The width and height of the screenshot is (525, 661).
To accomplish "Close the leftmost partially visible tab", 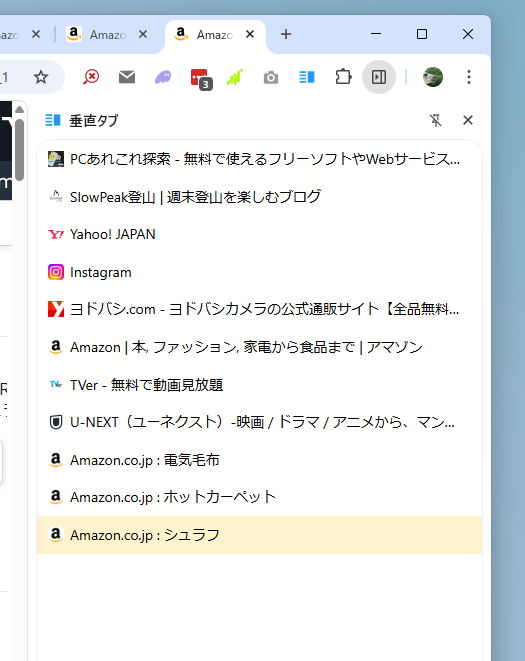I will click(x=36, y=34).
